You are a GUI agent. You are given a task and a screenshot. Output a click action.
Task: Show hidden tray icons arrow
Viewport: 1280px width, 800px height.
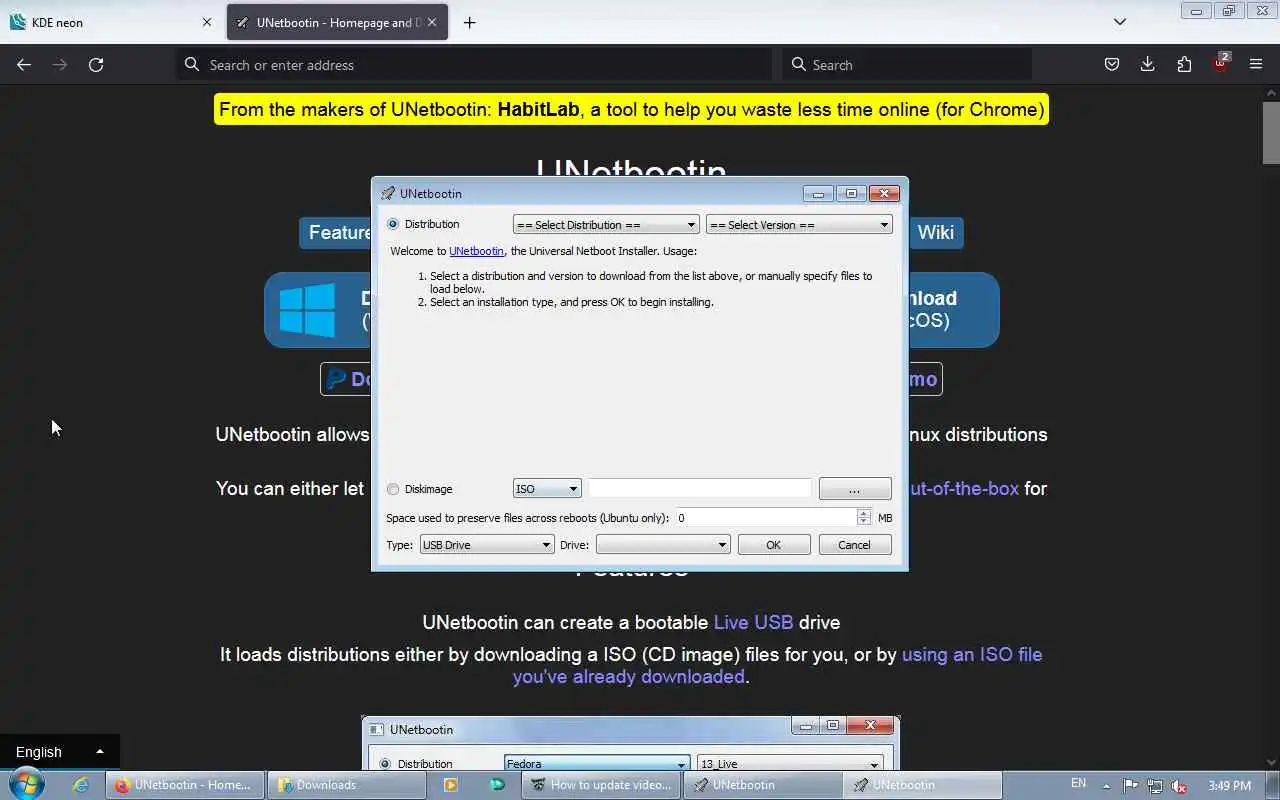(1106, 785)
